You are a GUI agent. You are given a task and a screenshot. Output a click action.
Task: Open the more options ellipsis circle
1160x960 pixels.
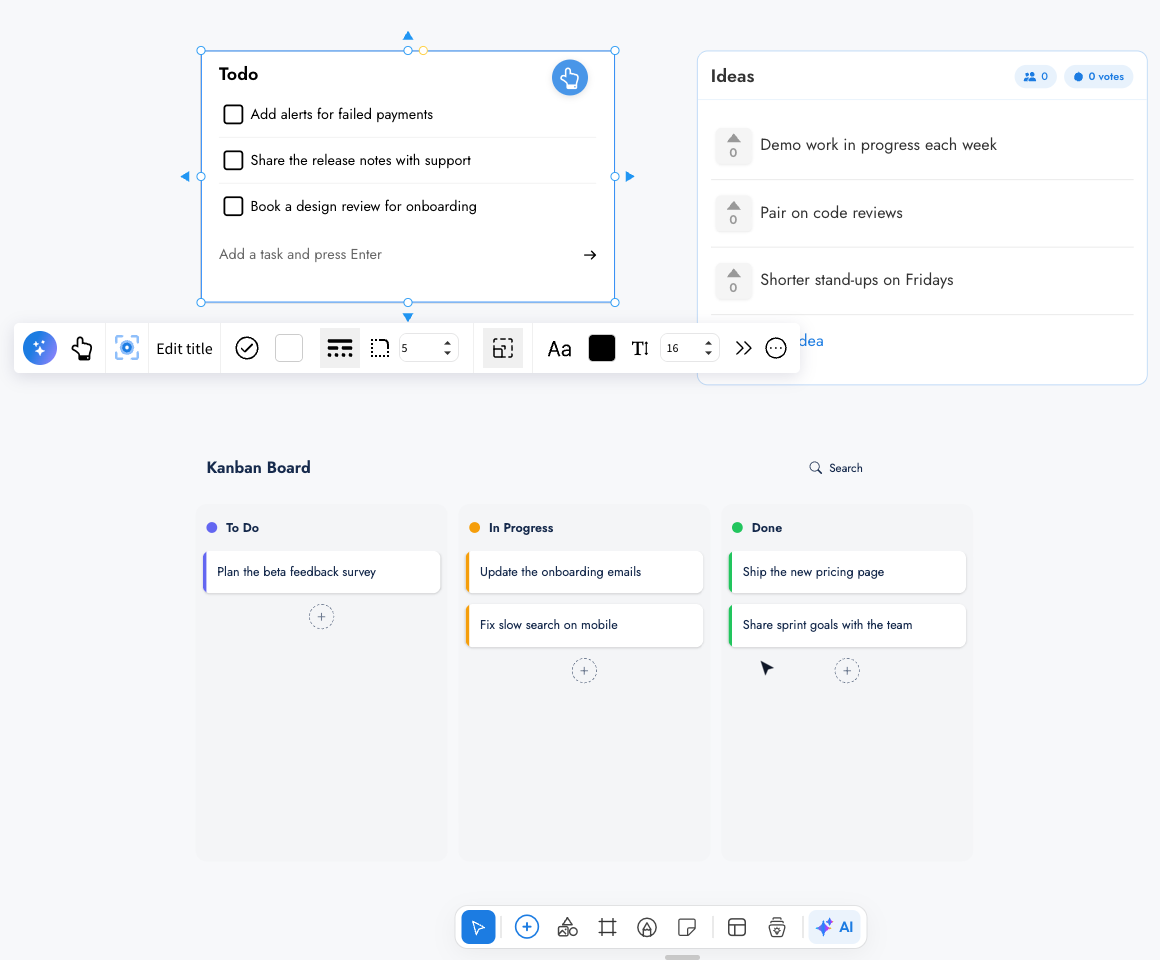tap(775, 348)
